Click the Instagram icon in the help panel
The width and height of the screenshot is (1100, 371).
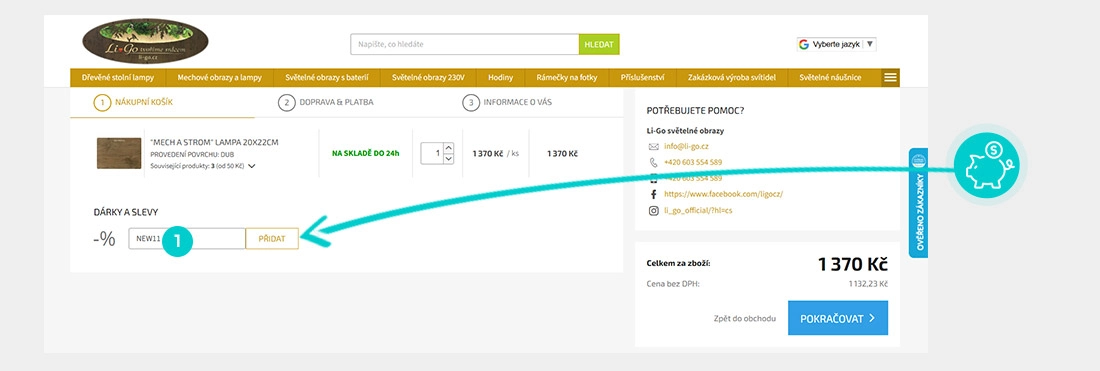click(x=654, y=210)
